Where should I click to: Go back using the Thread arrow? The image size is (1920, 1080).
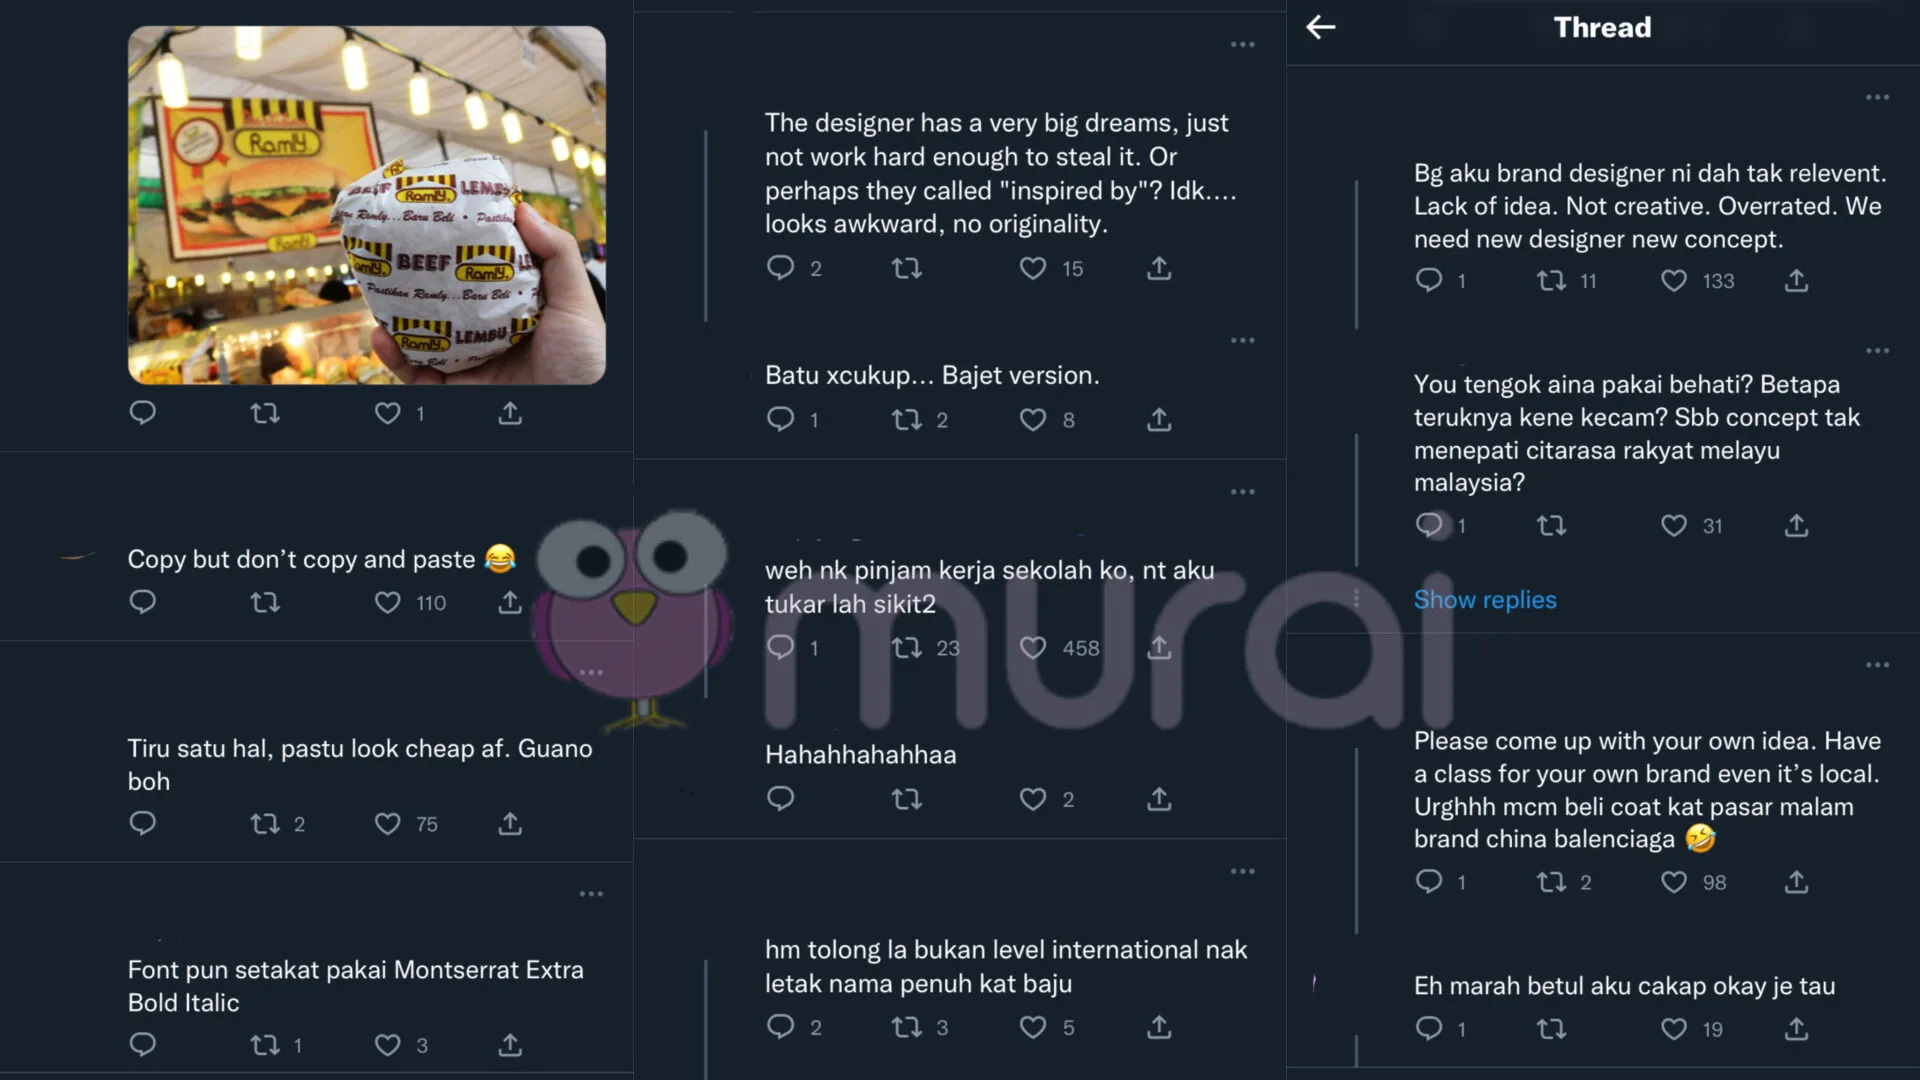point(1321,27)
